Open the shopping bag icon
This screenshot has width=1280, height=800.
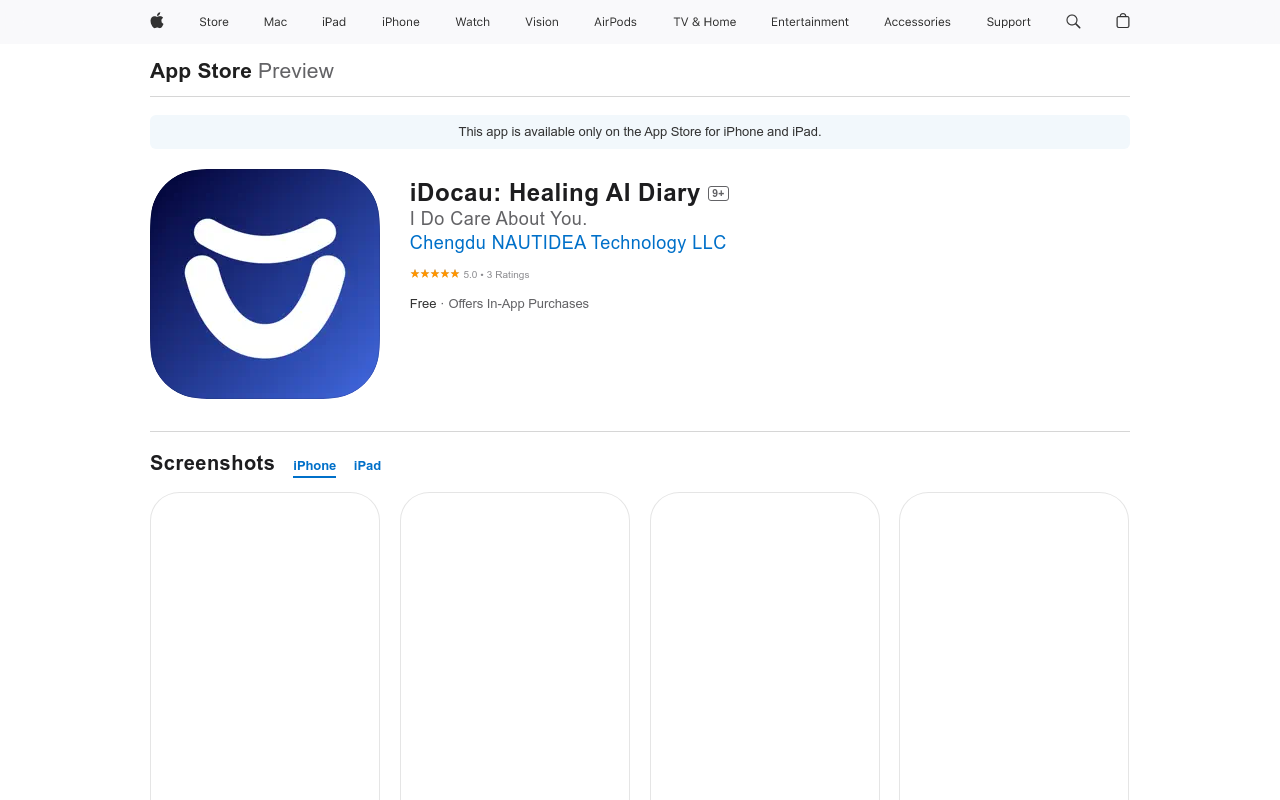point(1123,21)
